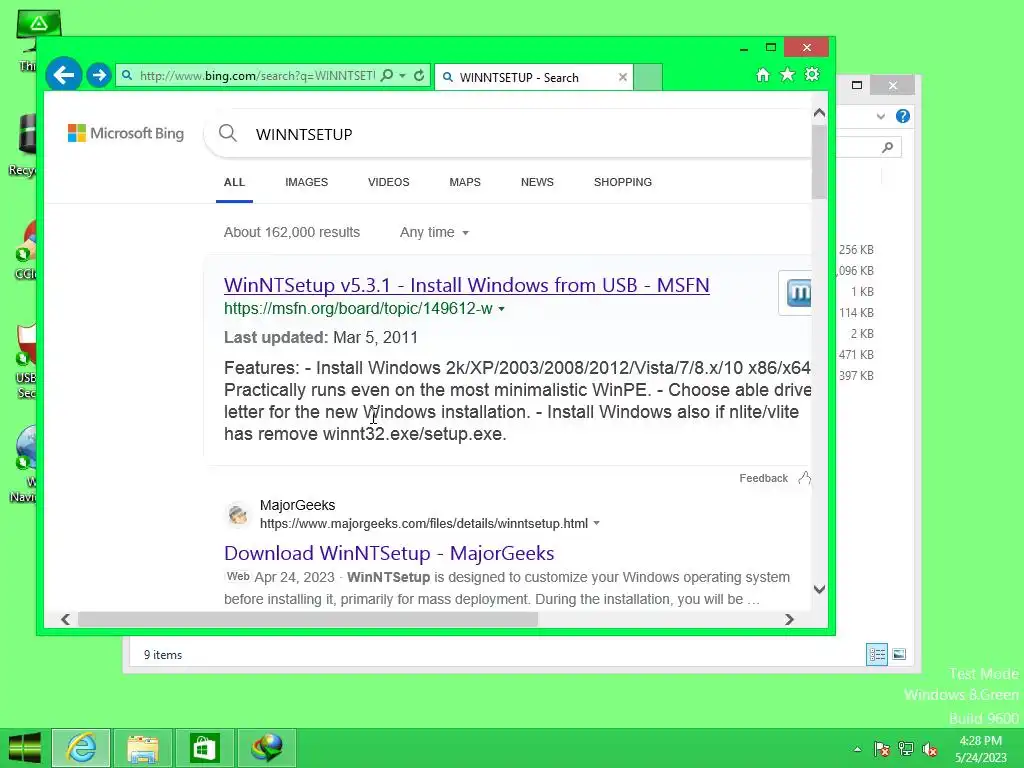Expand the Any time filter dropdown
Viewport: 1024px width, 768px height.
coord(434,232)
